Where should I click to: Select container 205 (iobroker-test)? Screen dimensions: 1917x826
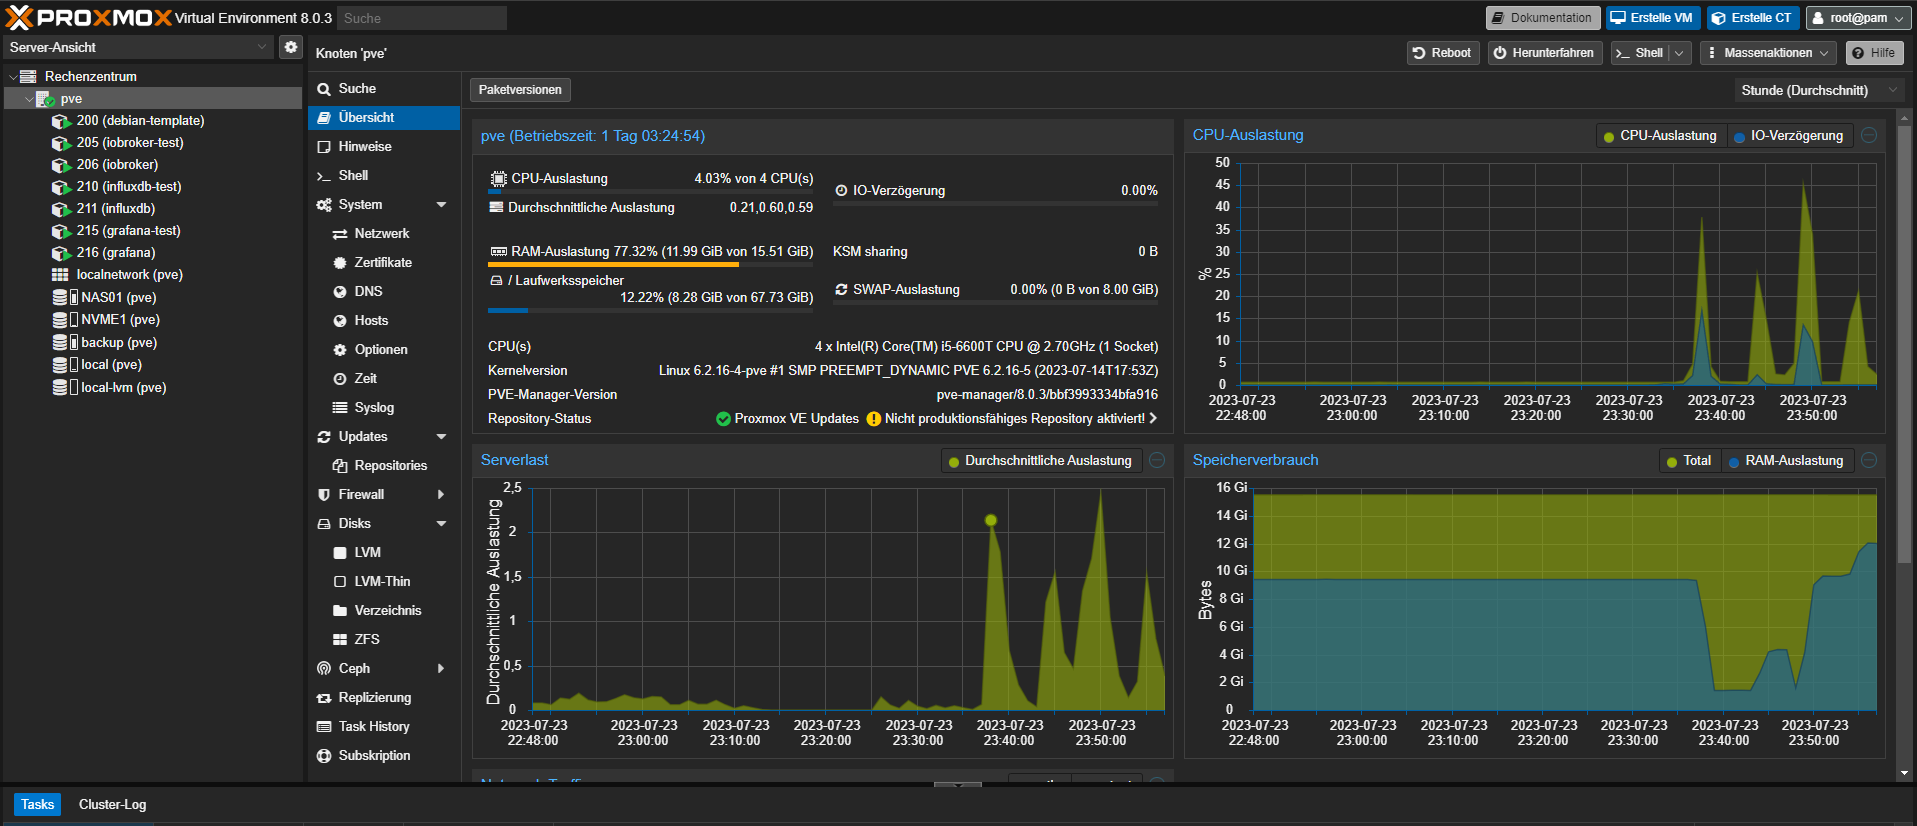point(130,142)
